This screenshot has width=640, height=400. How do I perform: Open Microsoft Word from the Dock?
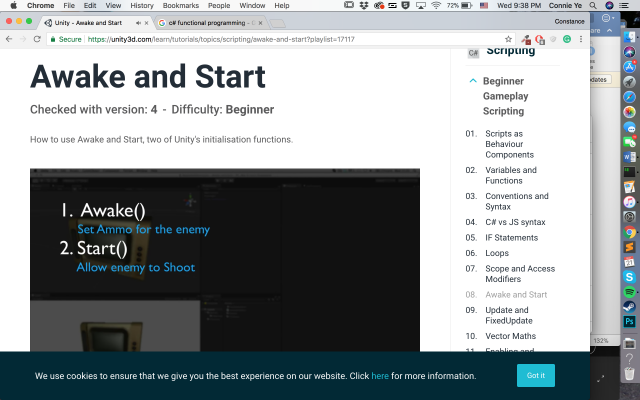click(x=629, y=157)
